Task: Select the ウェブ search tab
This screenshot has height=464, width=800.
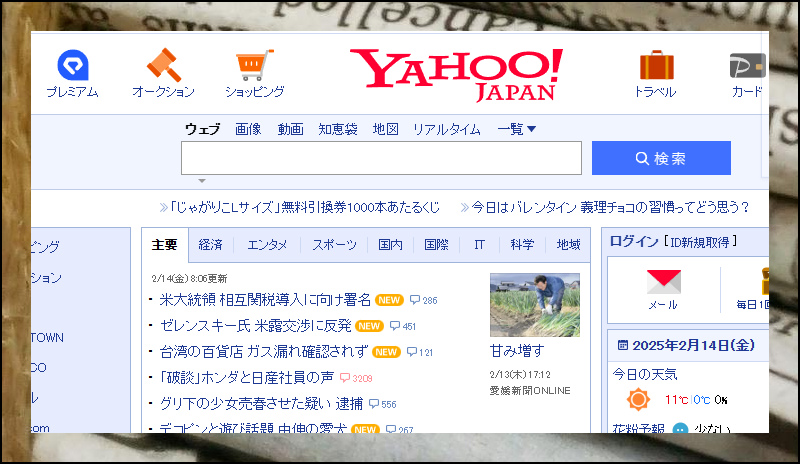Action: (203, 129)
